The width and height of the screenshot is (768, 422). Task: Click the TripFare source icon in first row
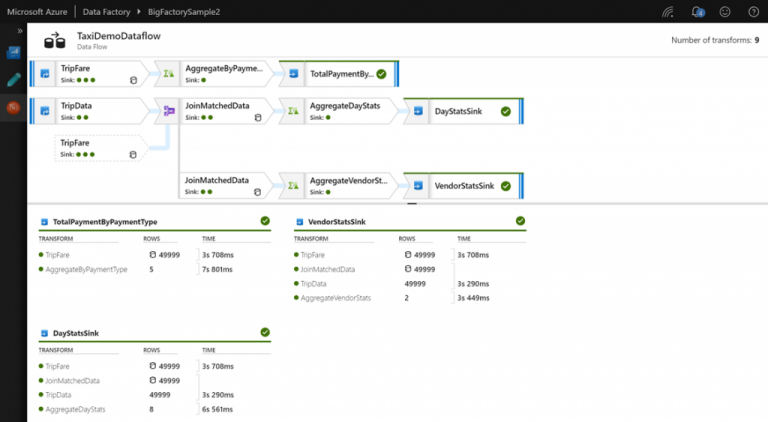click(45, 74)
